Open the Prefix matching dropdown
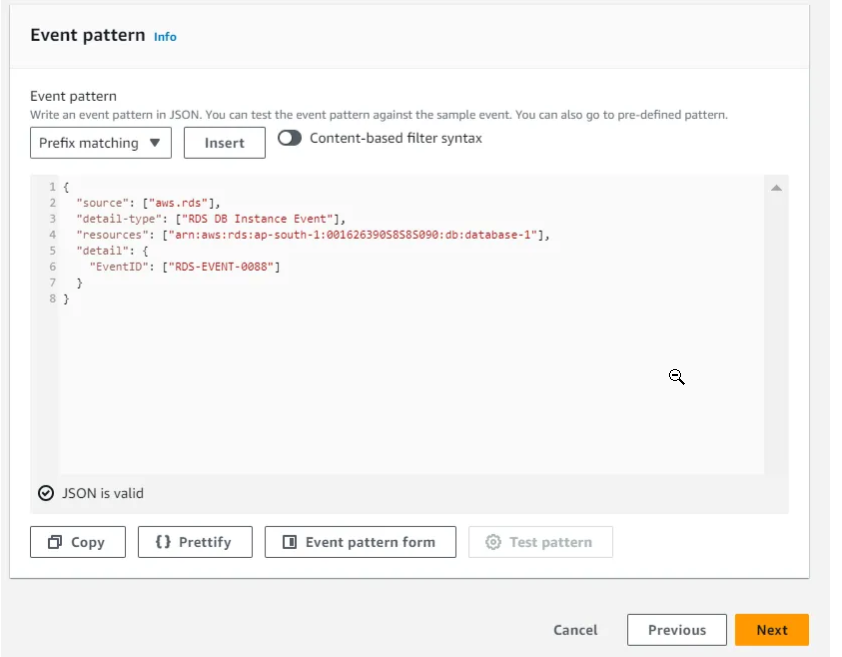Viewport: 842px width, 657px height. tap(100, 143)
